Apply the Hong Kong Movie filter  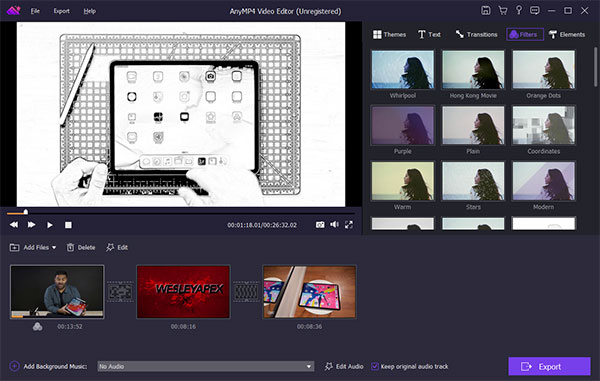pyautogui.click(x=473, y=70)
